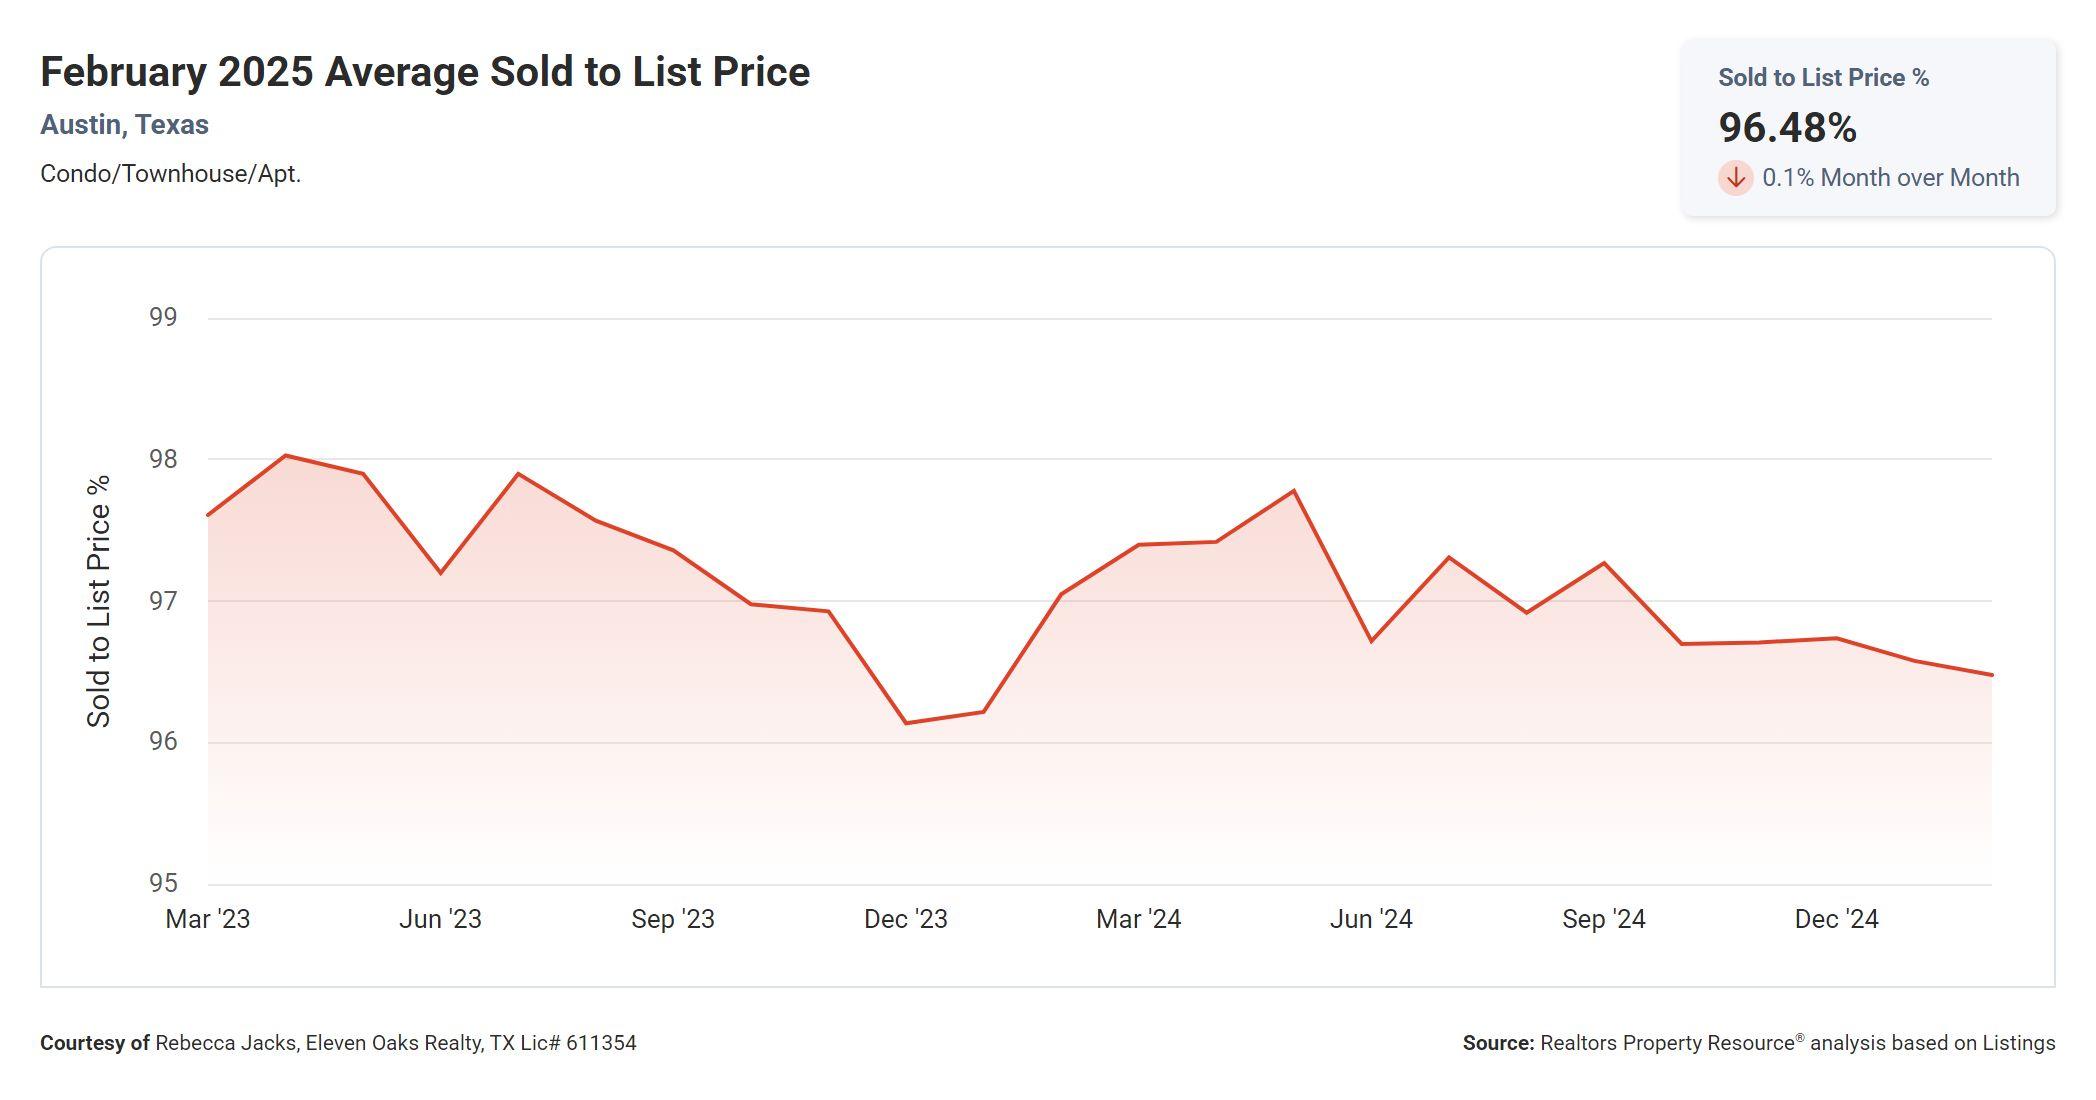The height and width of the screenshot is (1100, 2096).
Task: Click the Mar '23 x-axis label
Action: click(208, 919)
